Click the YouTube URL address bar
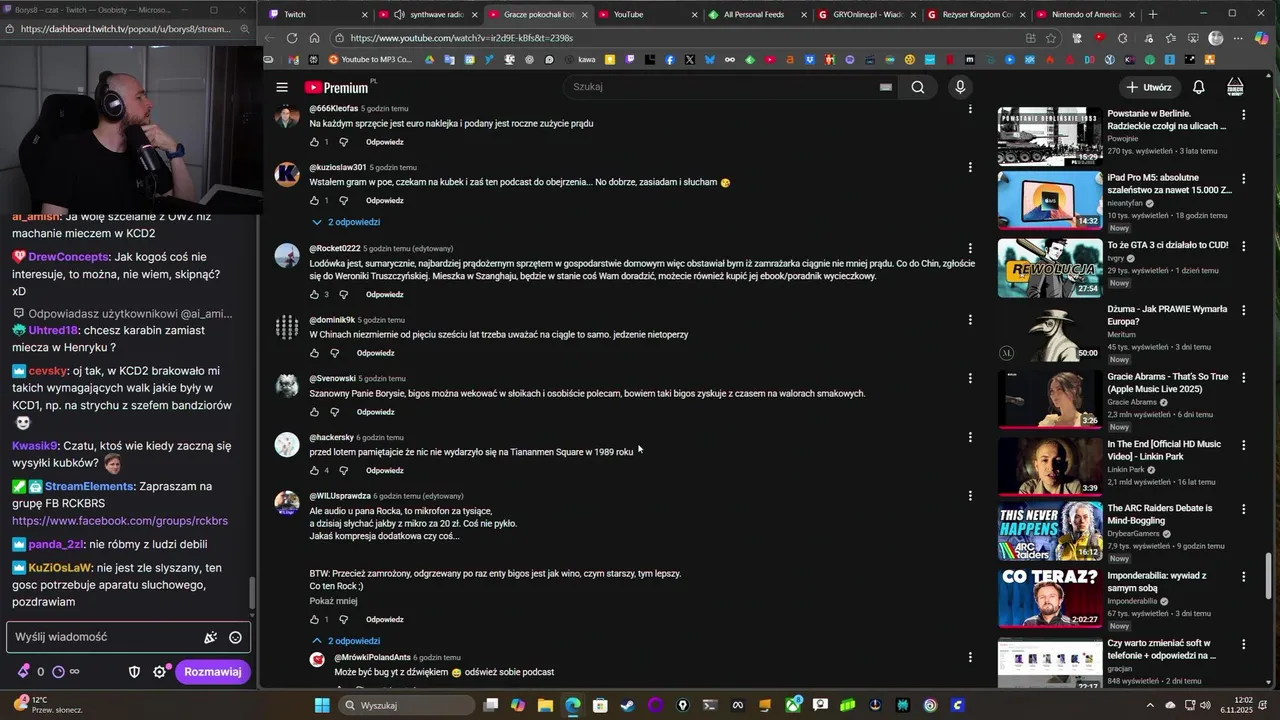Viewport: 1280px width, 720px height. [x=680, y=38]
